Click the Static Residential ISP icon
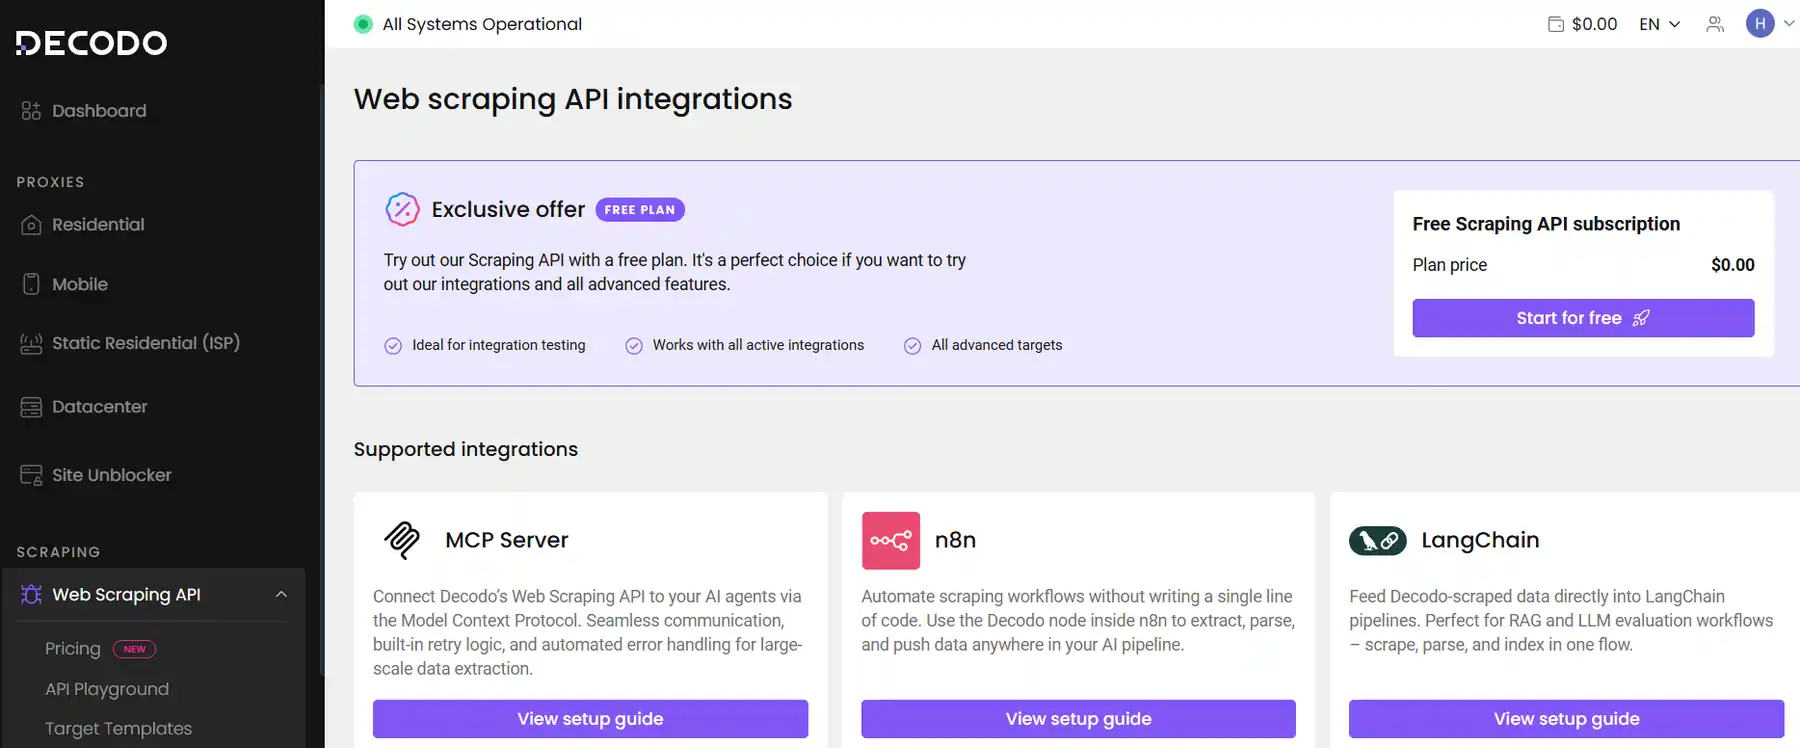The image size is (1800, 748). pos(31,343)
